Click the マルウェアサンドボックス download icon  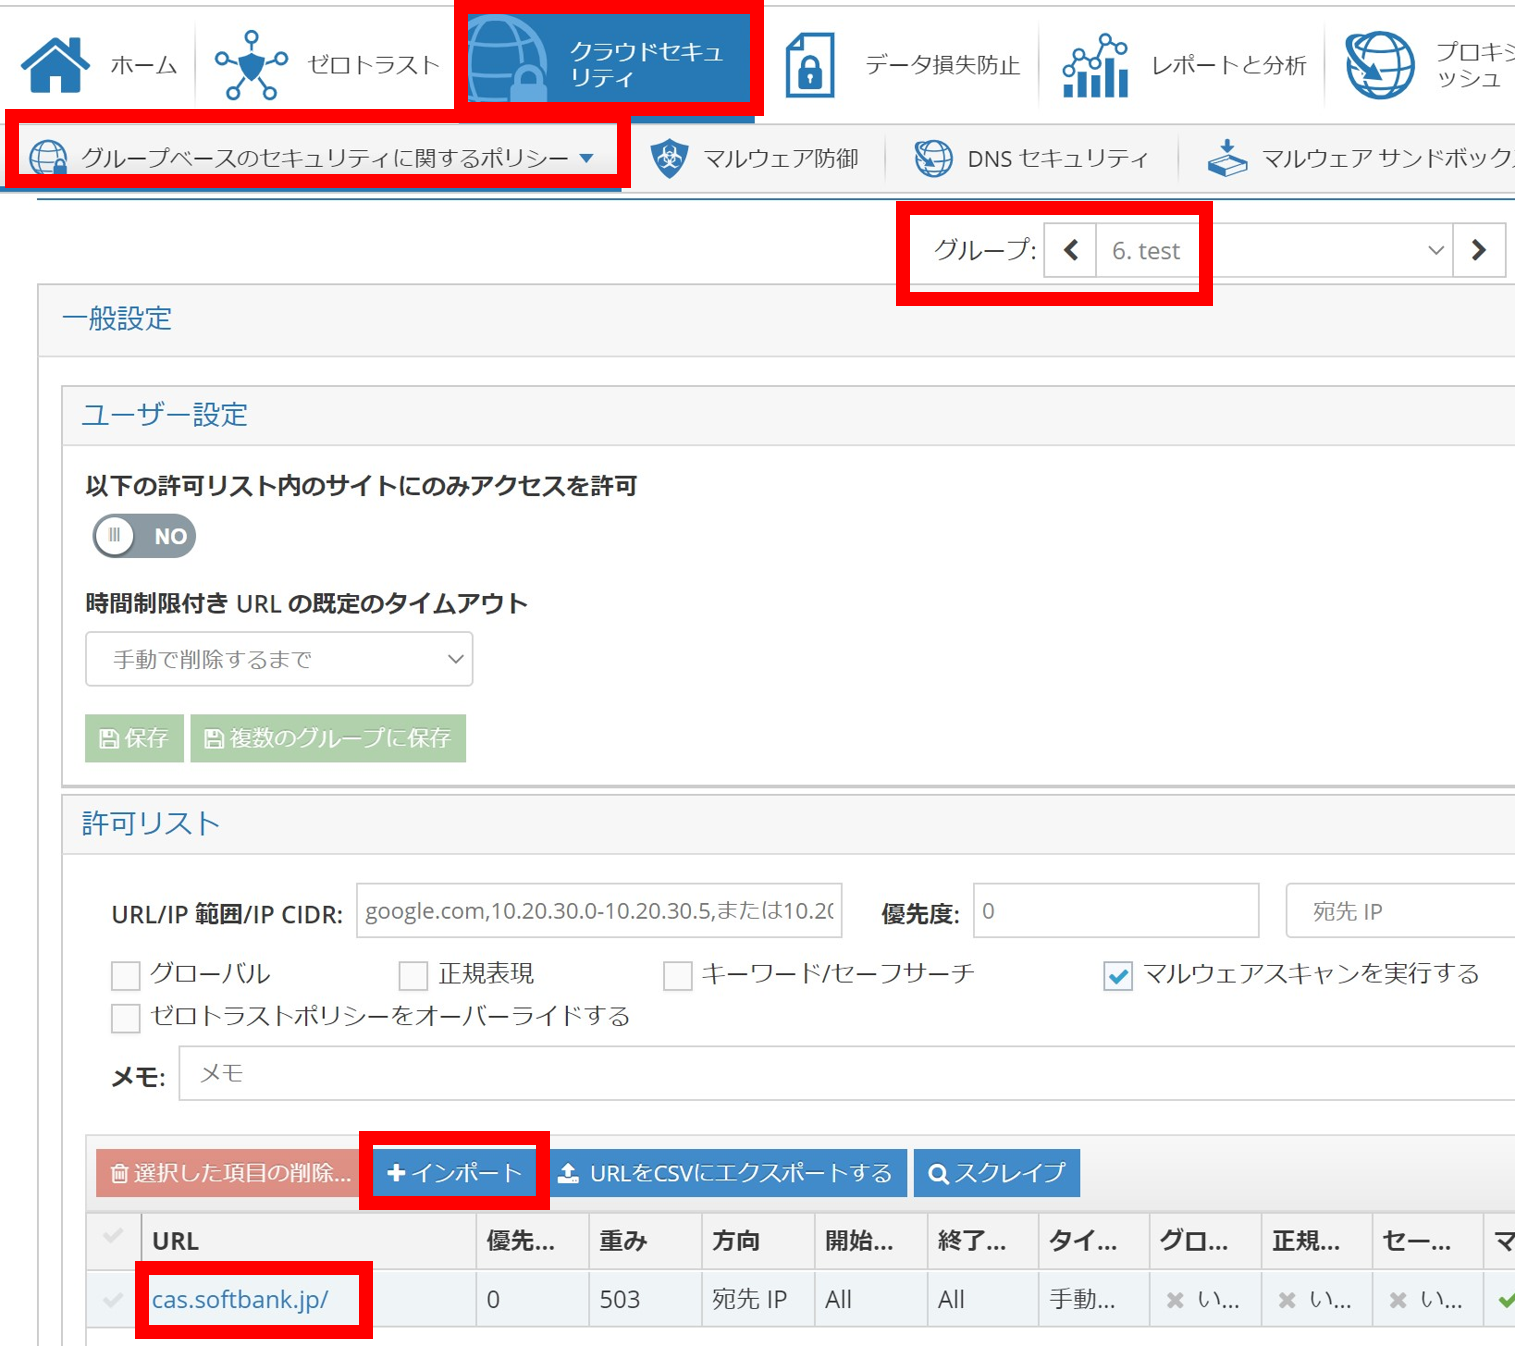[x=1228, y=156]
